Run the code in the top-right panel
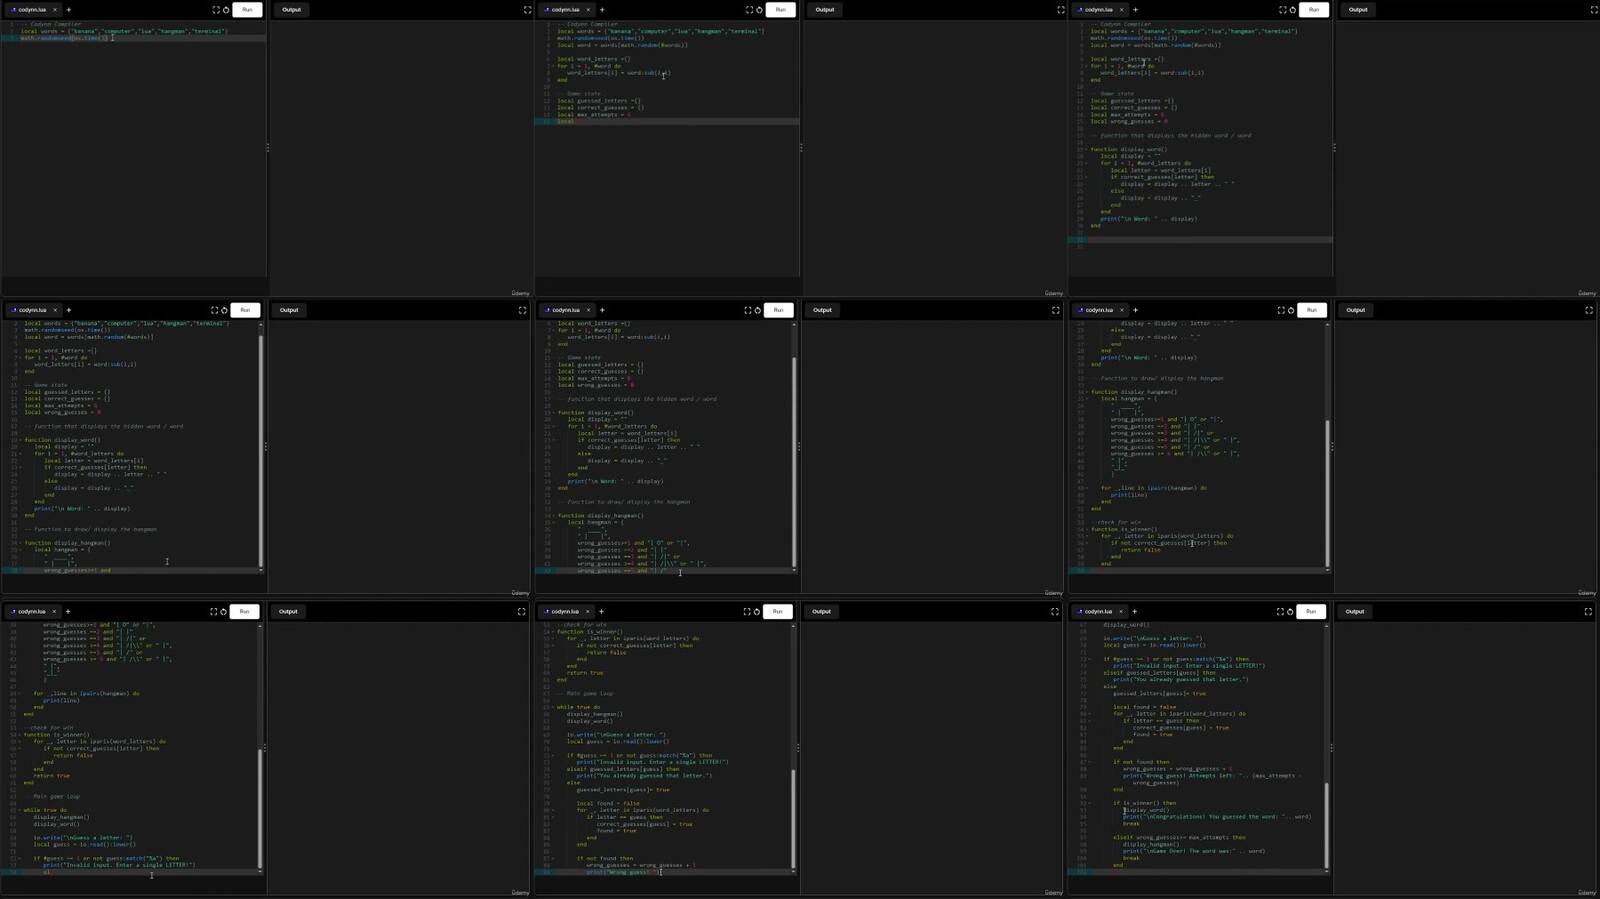This screenshot has height=899, width=1600. click(1314, 10)
